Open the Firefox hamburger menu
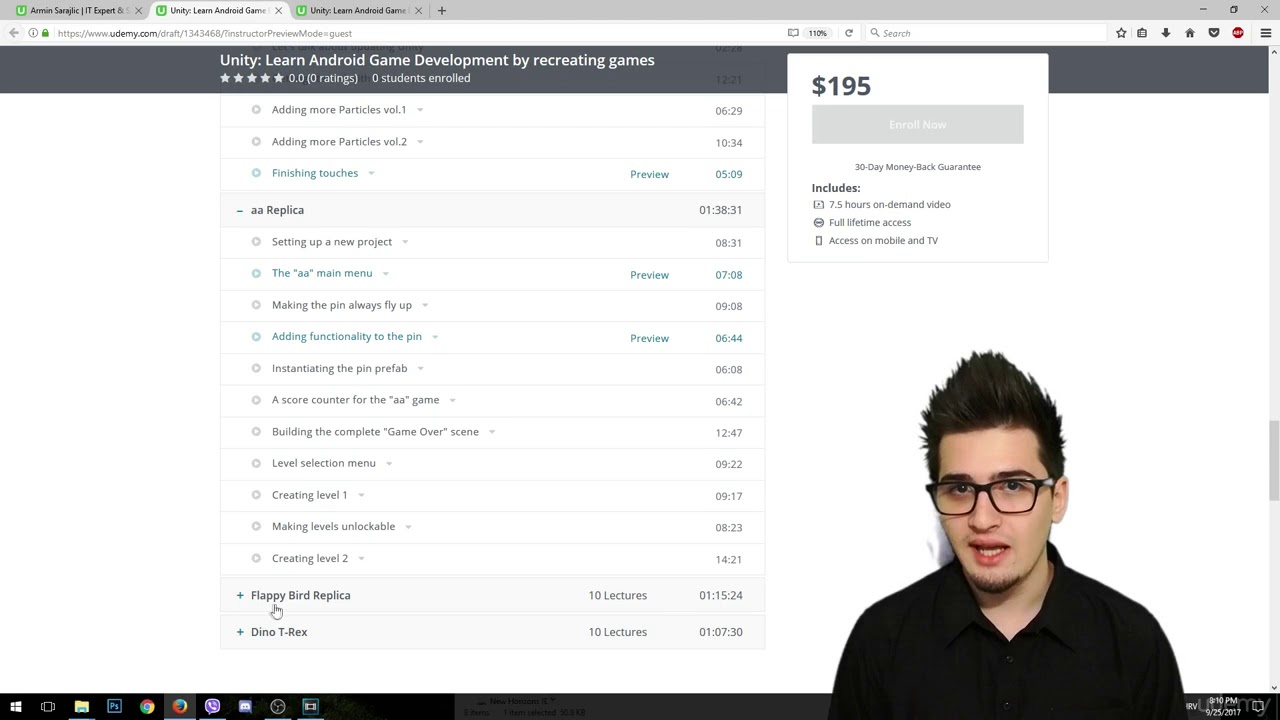 click(1266, 33)
